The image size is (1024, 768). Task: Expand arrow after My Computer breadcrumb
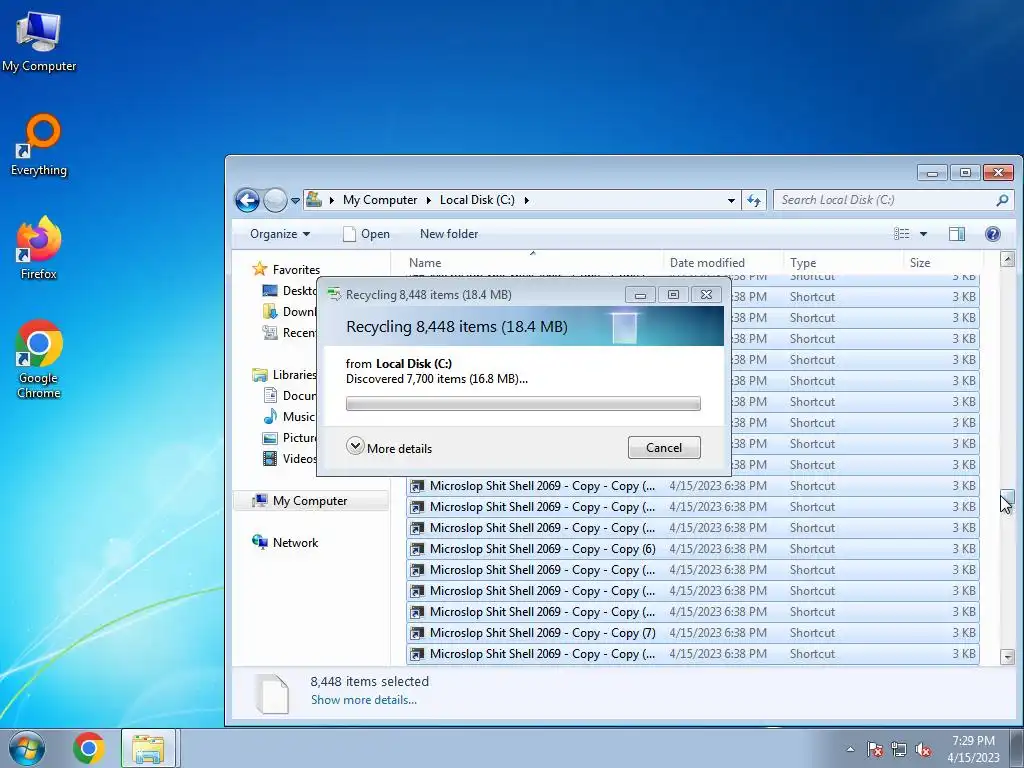tap(428, 200)
